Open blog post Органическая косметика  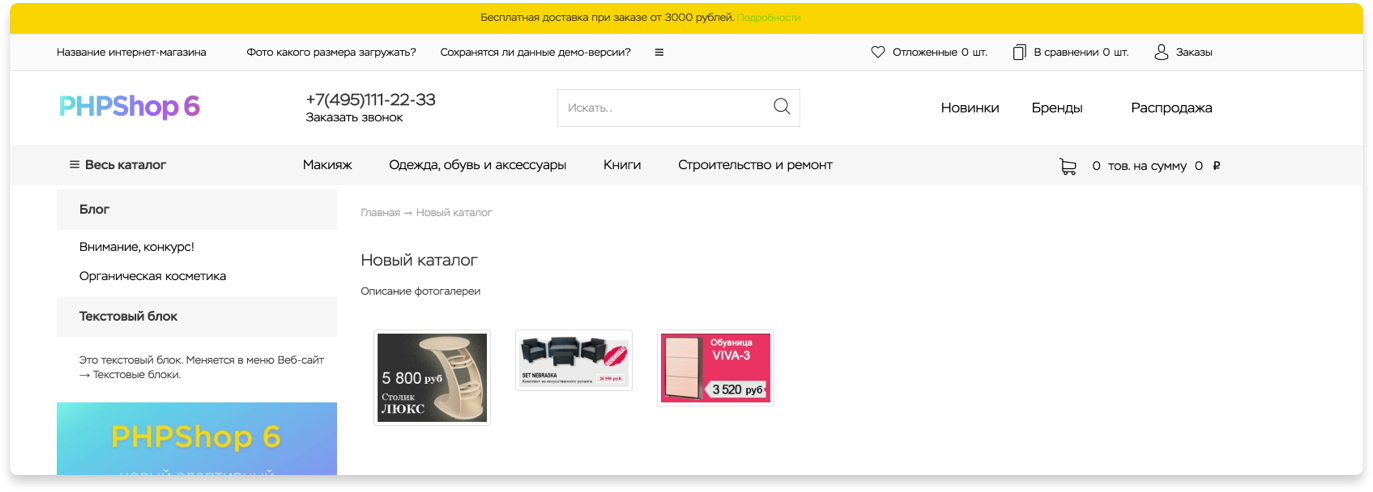[153, 276]
